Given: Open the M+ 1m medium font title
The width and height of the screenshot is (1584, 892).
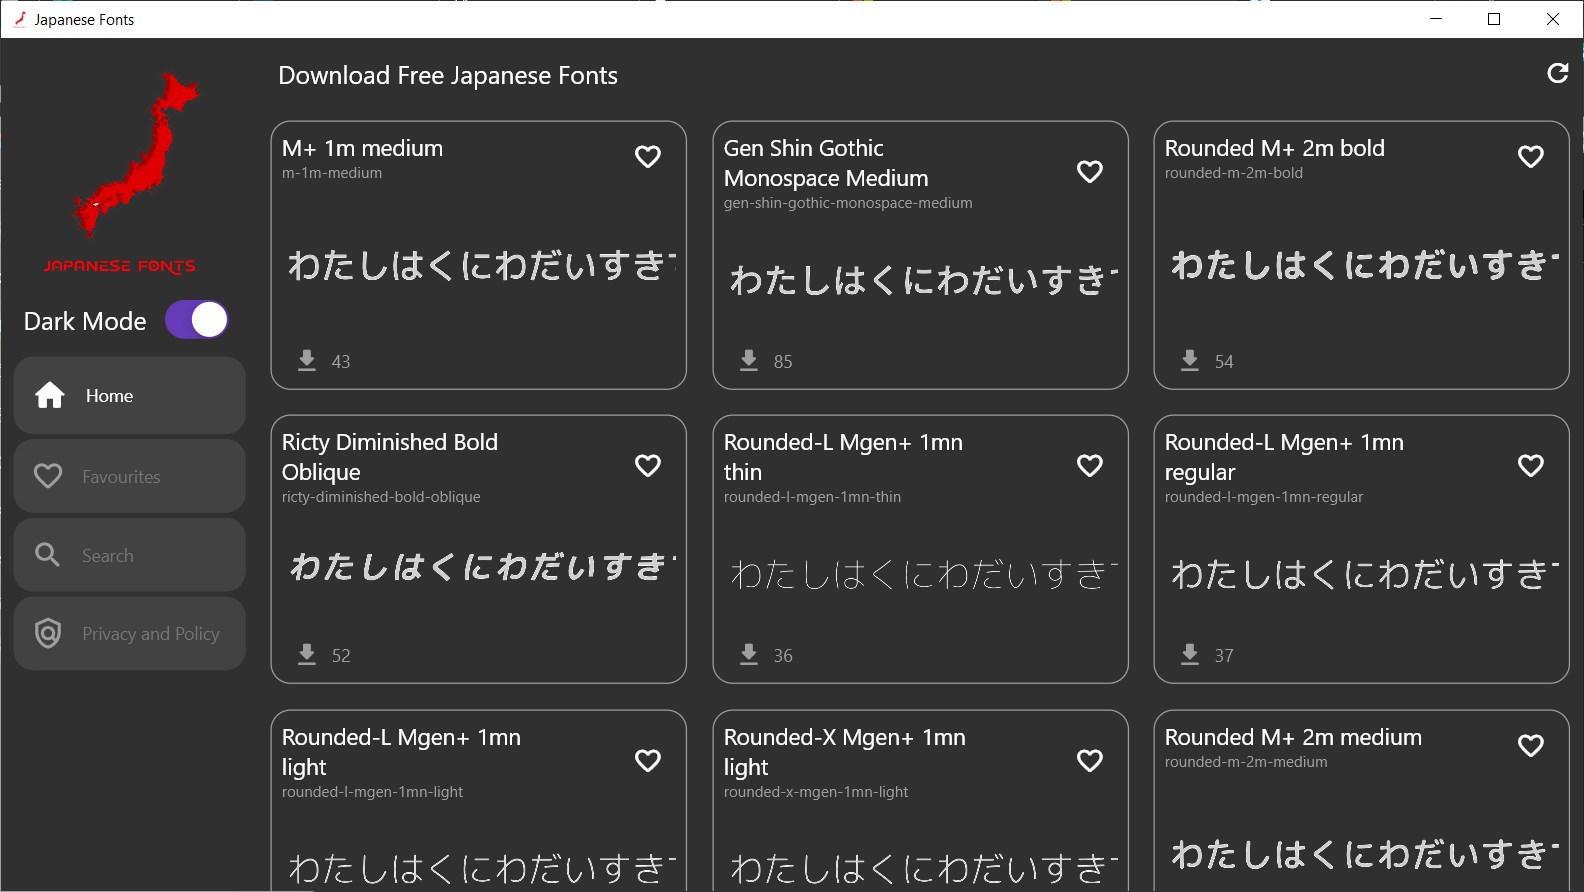Looking at the screenshot, I should pos(362,148).
